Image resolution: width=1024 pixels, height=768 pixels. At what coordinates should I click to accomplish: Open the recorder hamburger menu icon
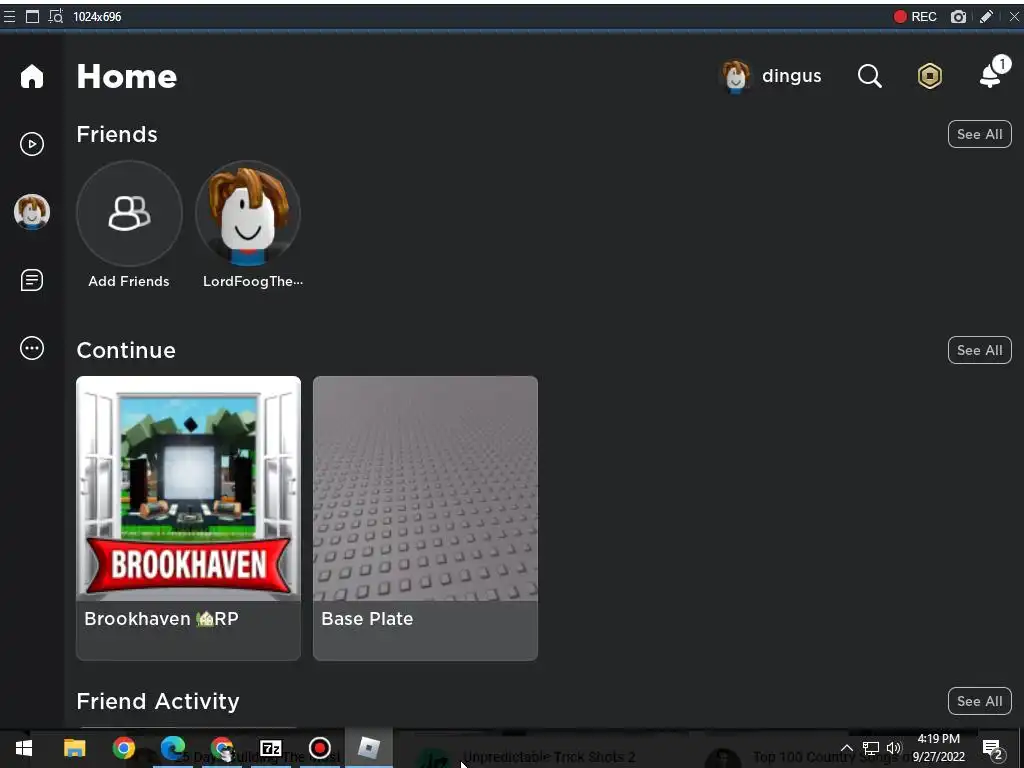pyautogui.click(x=9, y=16)
